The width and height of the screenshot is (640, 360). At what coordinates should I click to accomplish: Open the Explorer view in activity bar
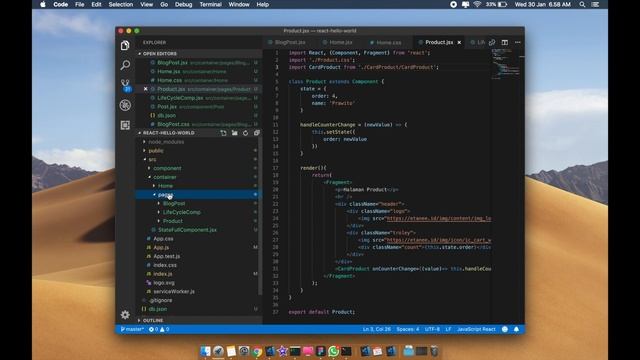(x=125, y=46)
